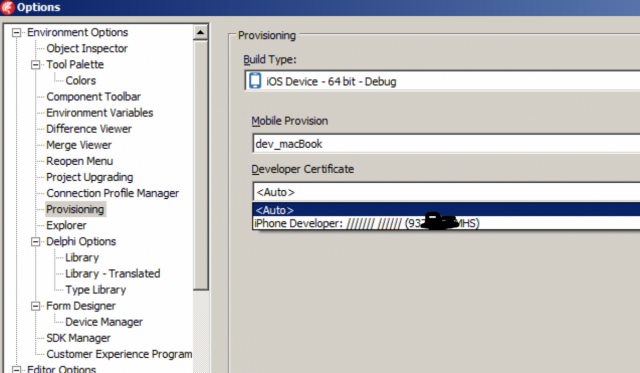
Task: Select Tool Palette in the tree
Action: (75, 64)
